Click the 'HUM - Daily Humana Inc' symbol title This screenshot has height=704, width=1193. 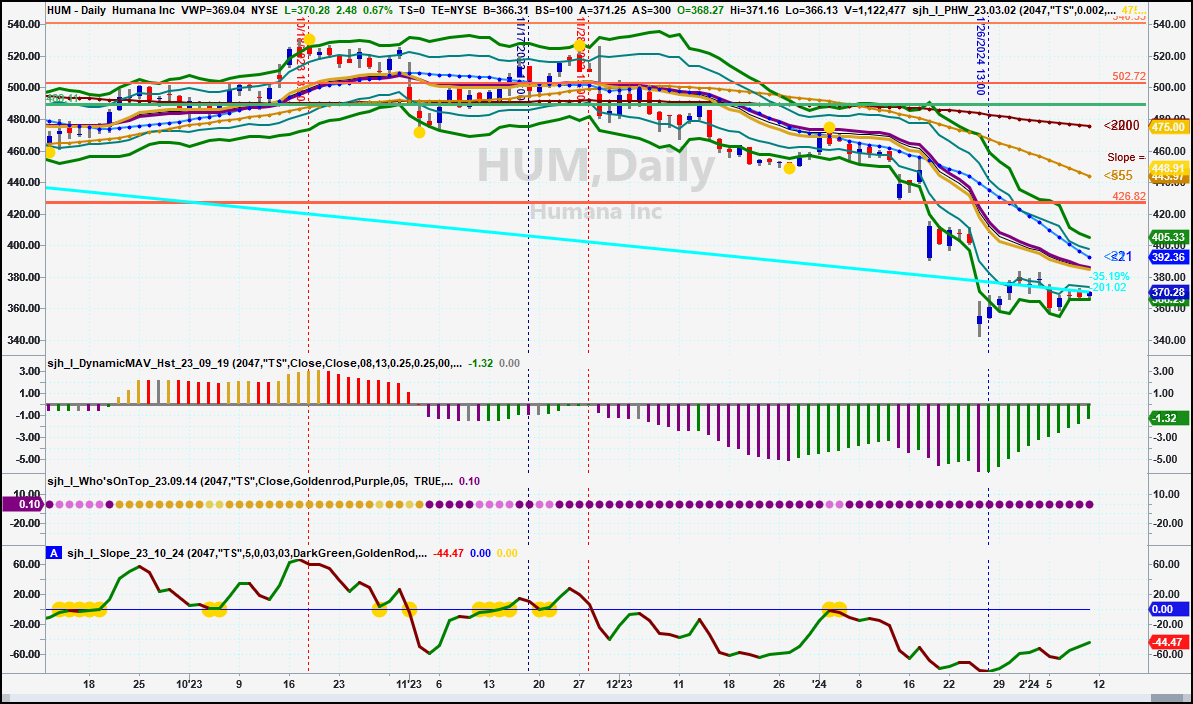point(111,11)
